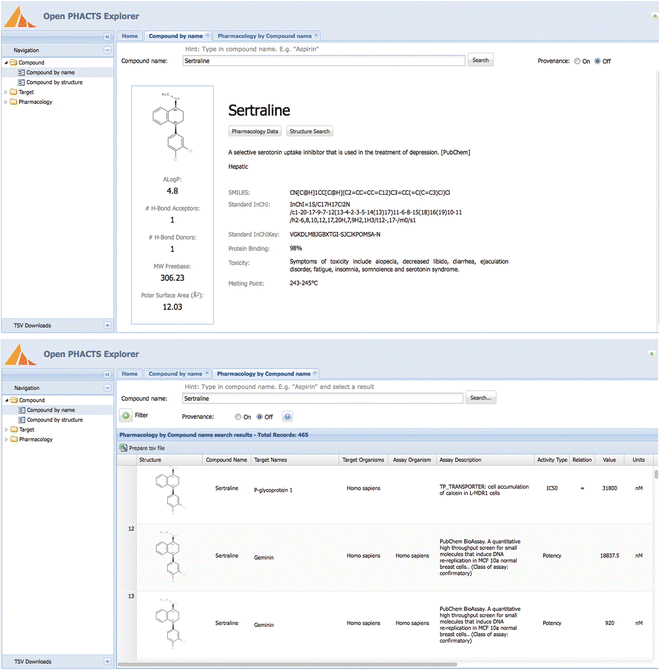Click P-glycoprotein 1 target cell
Image resolution: width=660 pixels, height=670 pixels.
[273, 490]
